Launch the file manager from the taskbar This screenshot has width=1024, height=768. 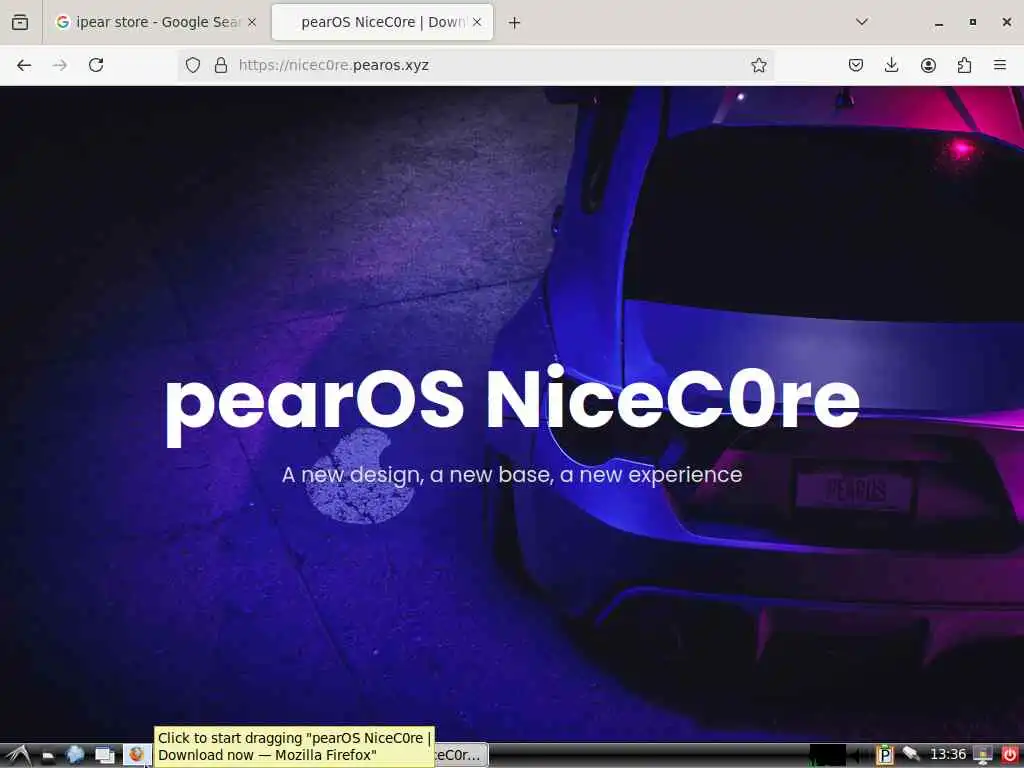[48, 756]
